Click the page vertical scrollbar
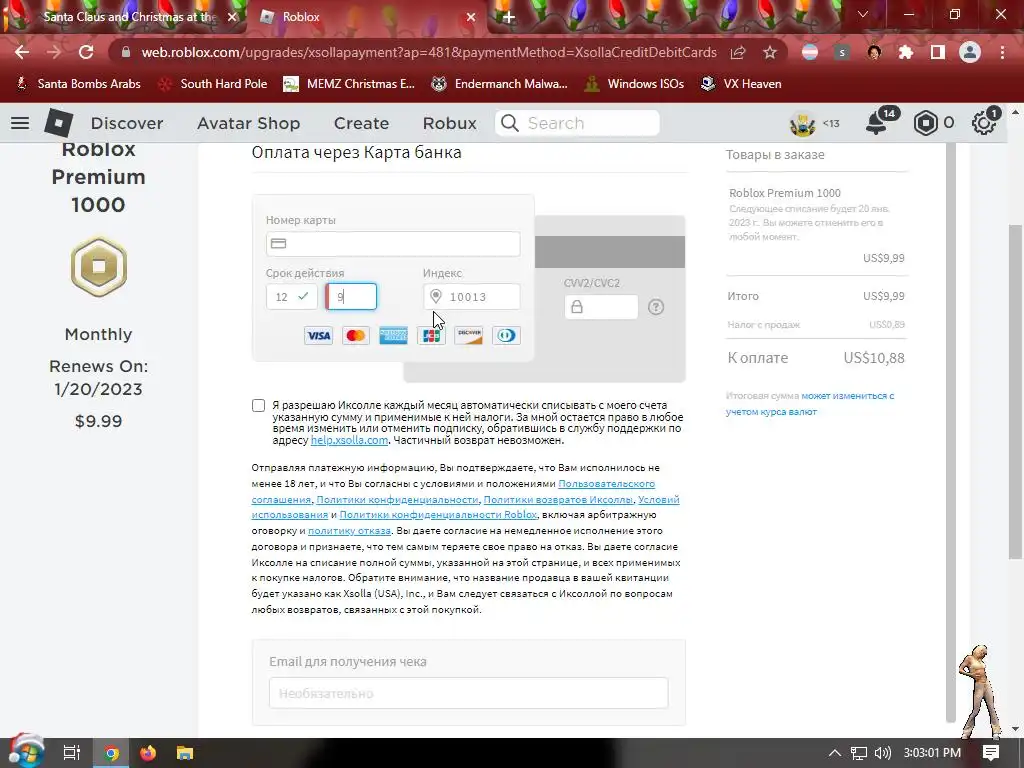The height and width of the screenshot is (768, 1024). 1016,392
